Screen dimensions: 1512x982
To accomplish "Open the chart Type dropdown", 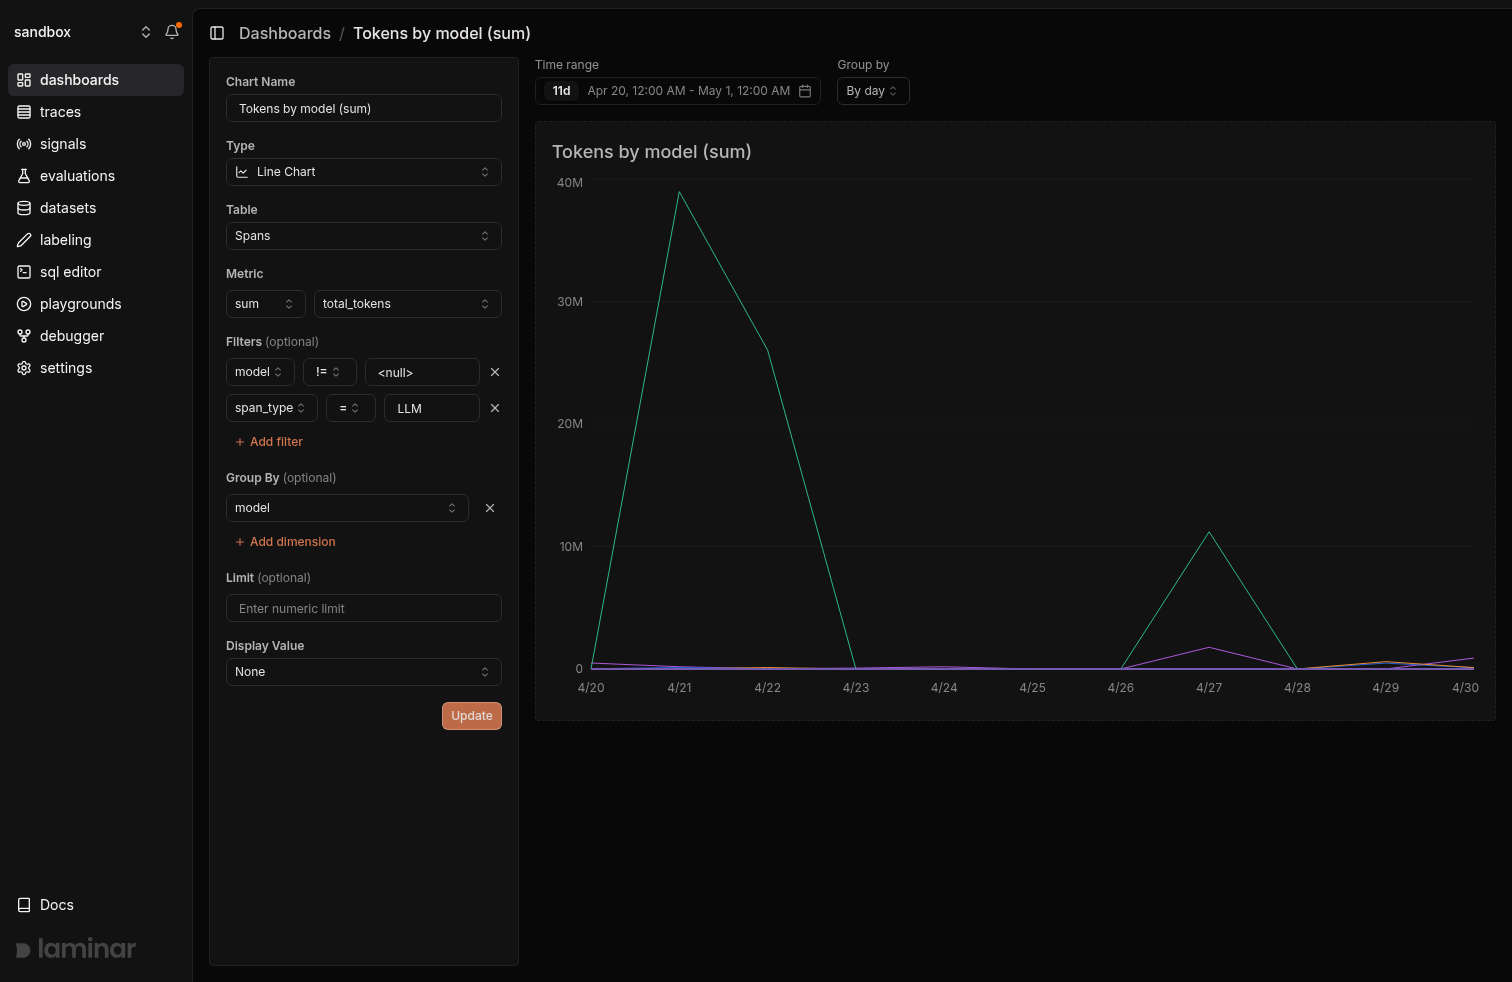I will click(364, 172).
